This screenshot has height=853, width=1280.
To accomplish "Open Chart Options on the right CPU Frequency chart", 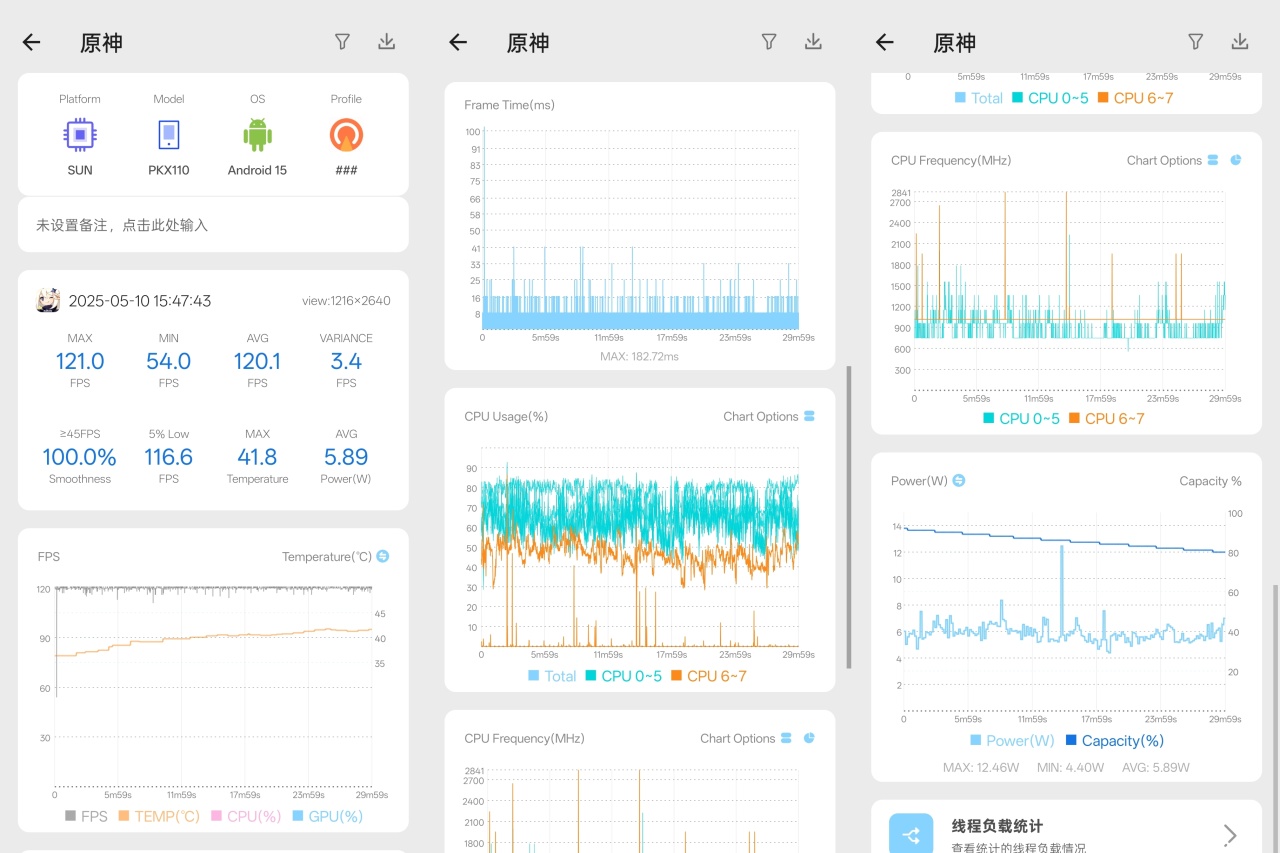I will pos(1164,160).
